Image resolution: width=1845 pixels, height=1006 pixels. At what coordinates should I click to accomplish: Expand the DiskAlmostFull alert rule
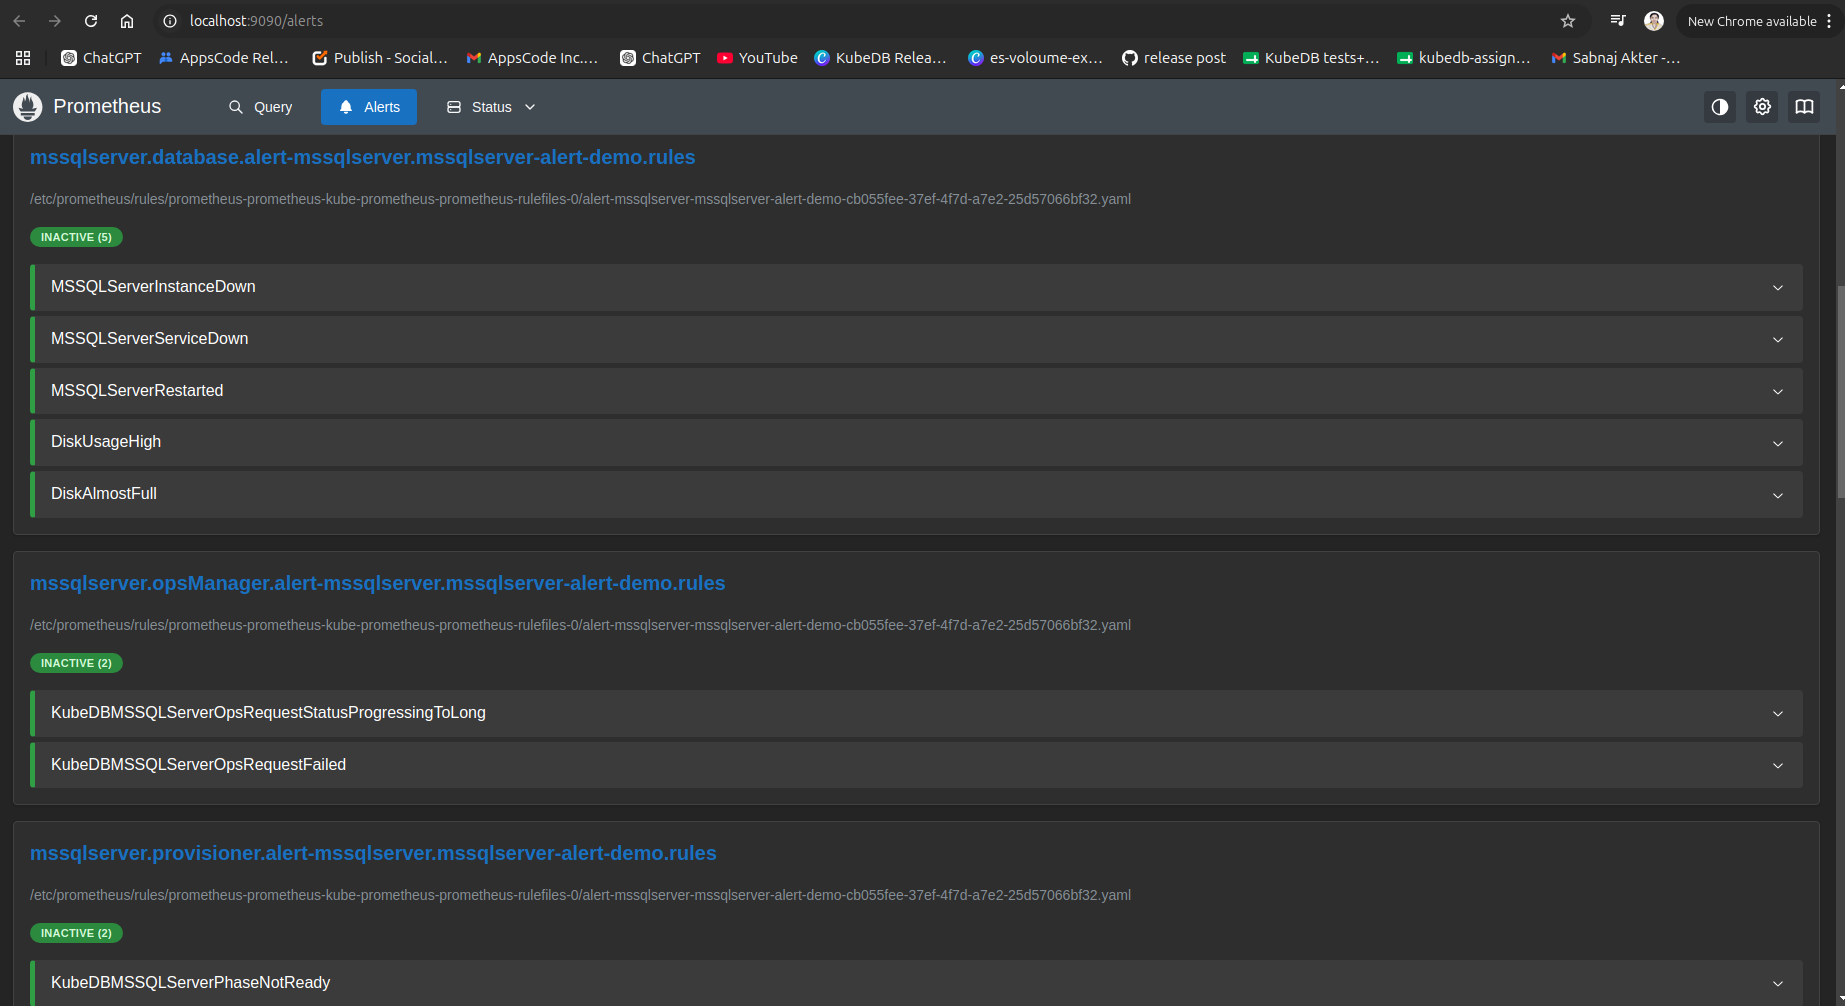pos(917,494)
